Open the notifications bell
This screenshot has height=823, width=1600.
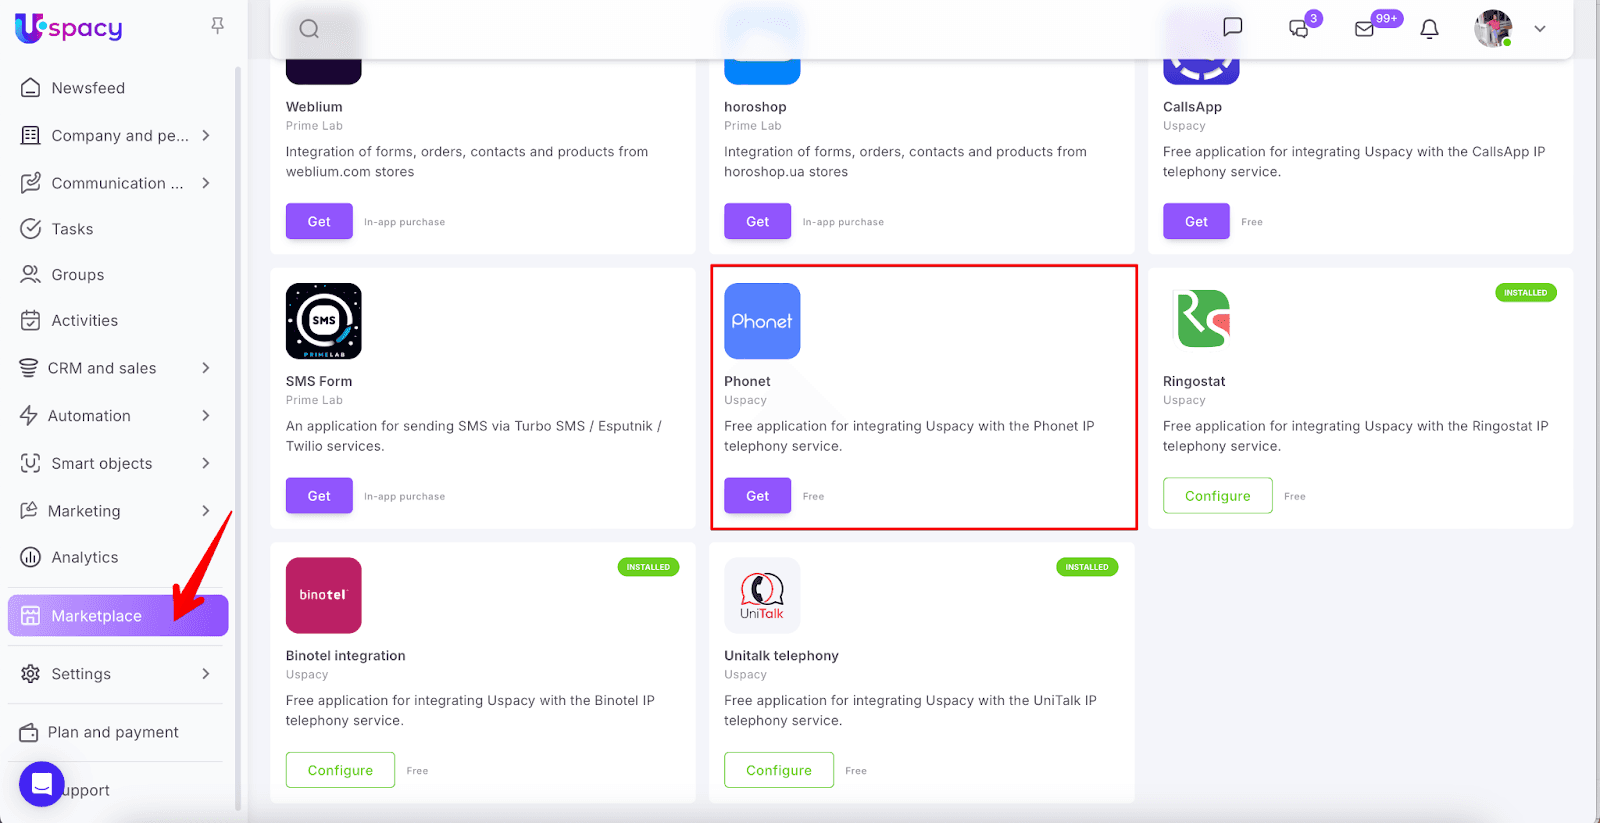point(1429,29)
